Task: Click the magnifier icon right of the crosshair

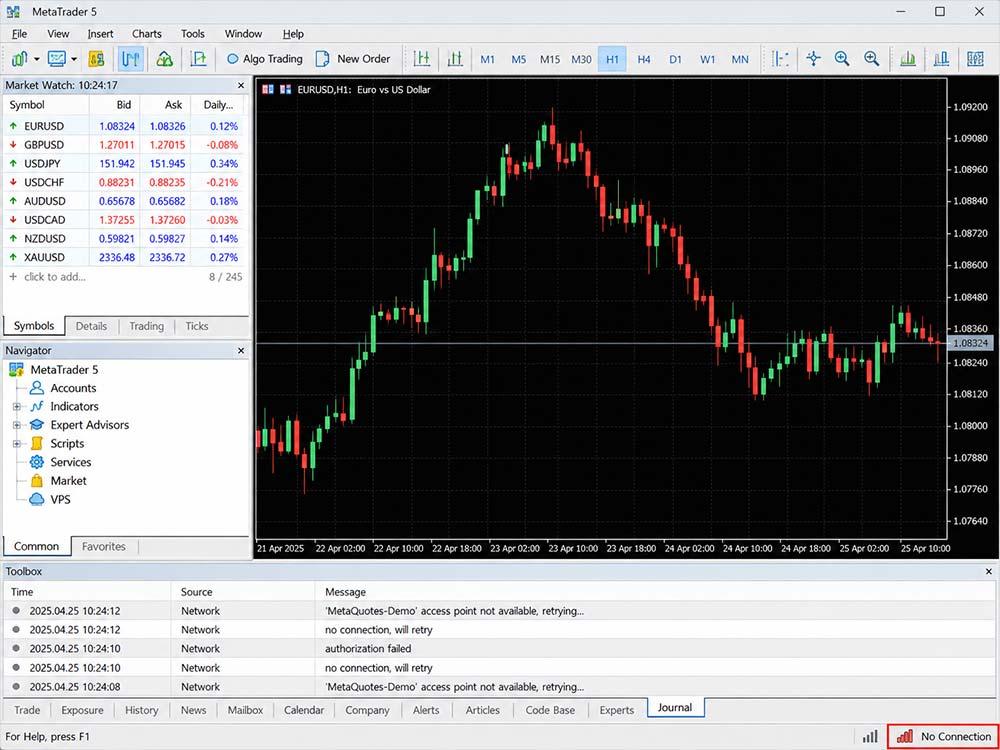Action: [x=842, y=59]
